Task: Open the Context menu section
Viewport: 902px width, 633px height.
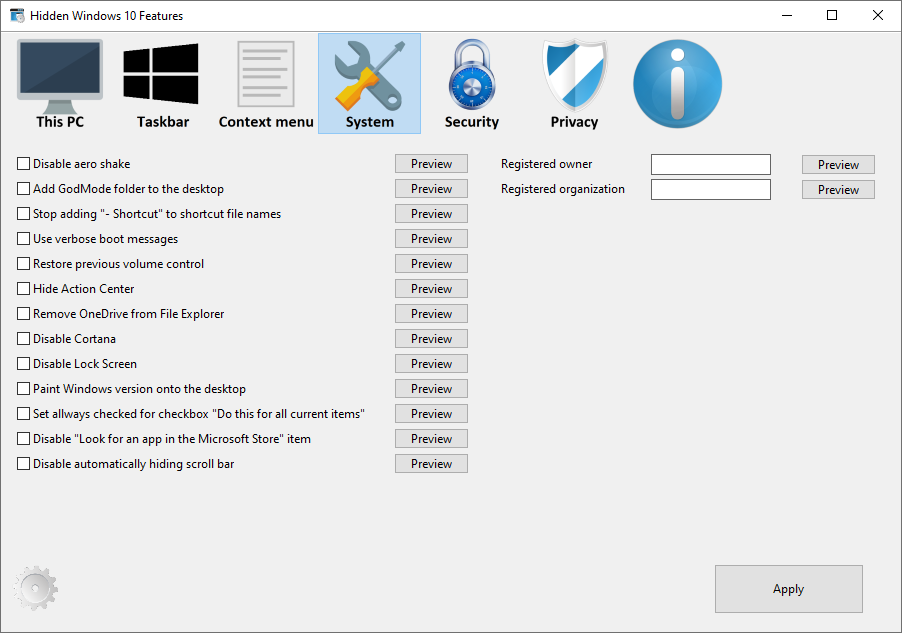Action: coord(266,84)
